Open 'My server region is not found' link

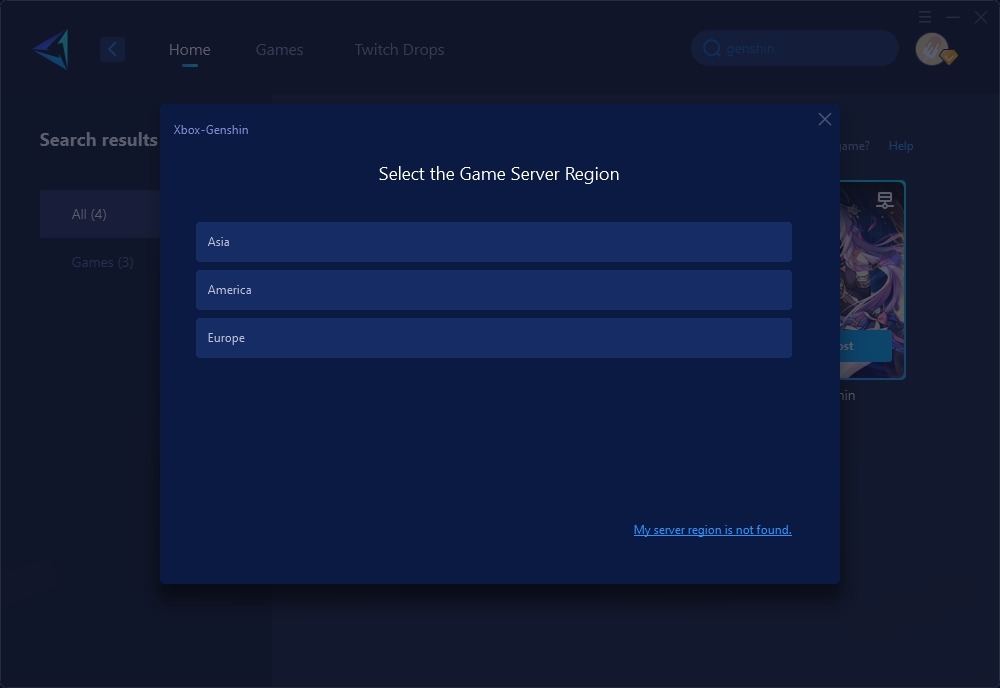tap(712, 530)
